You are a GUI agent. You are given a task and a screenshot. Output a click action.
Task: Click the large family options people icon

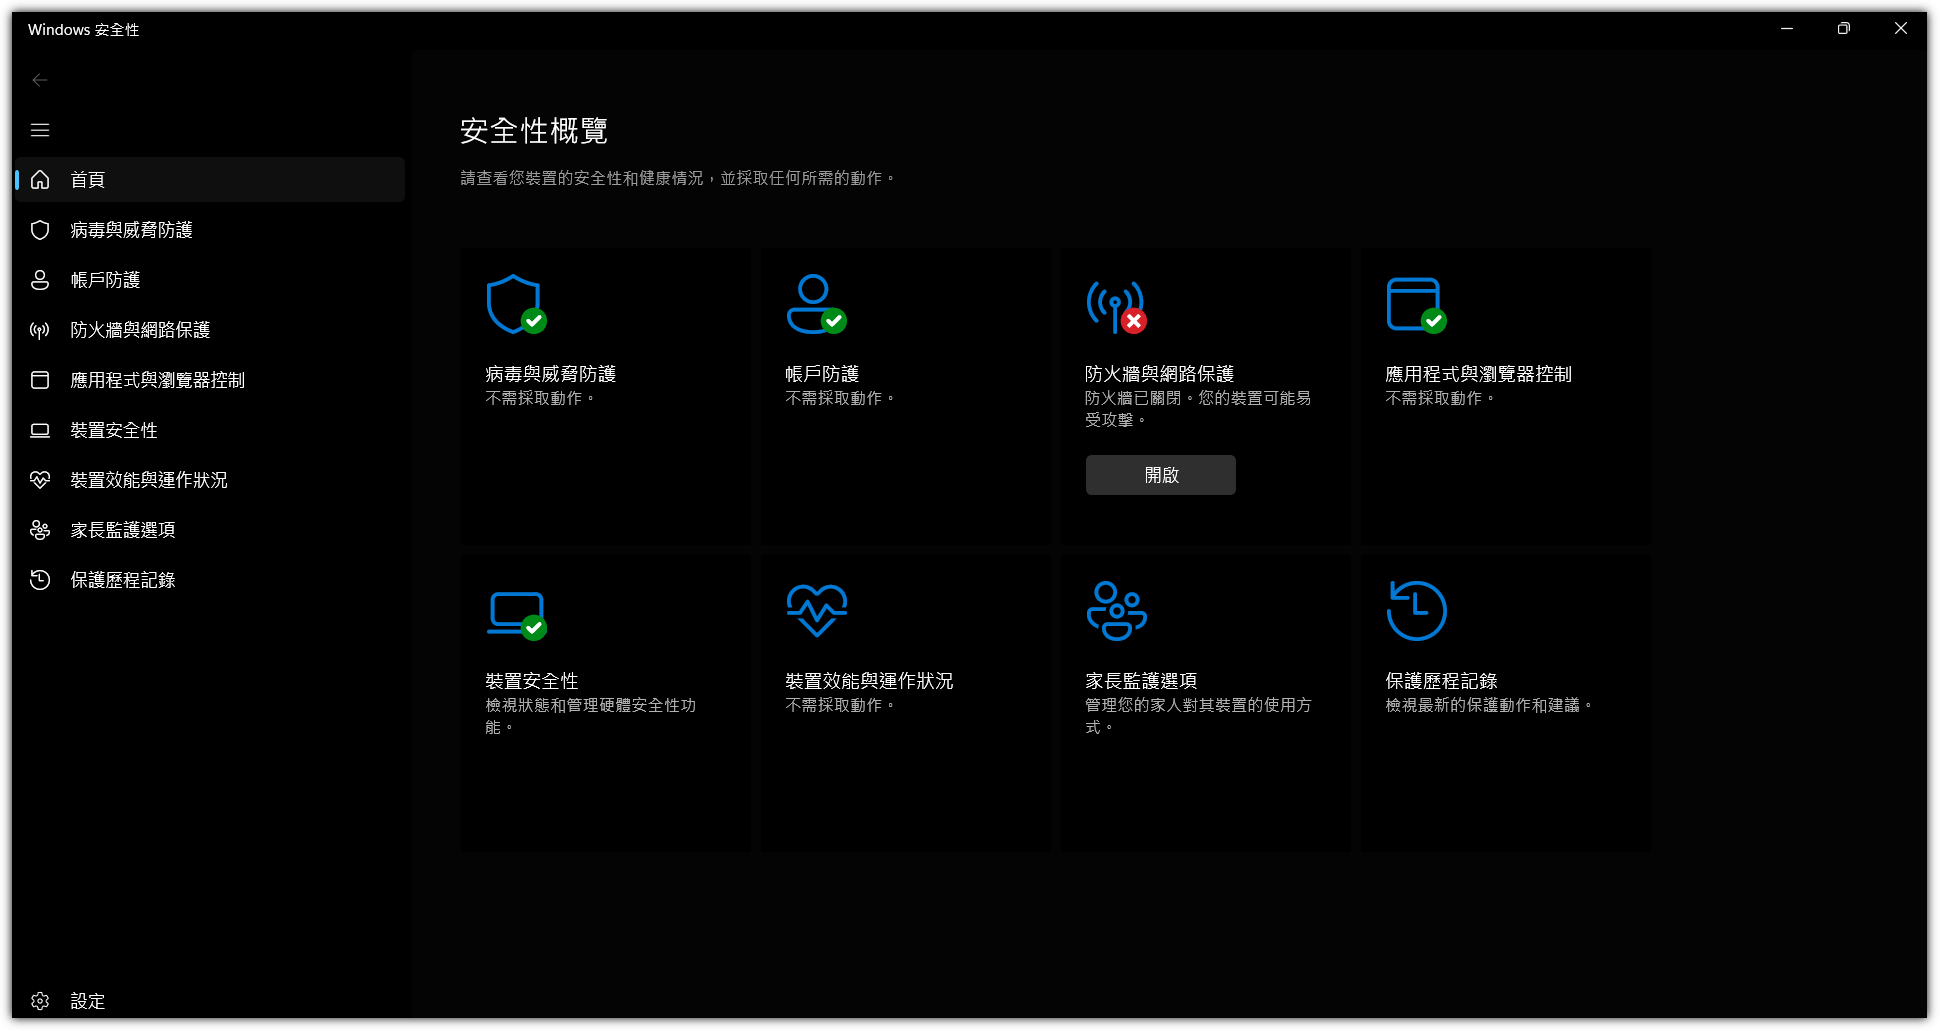coord(1116,610)
